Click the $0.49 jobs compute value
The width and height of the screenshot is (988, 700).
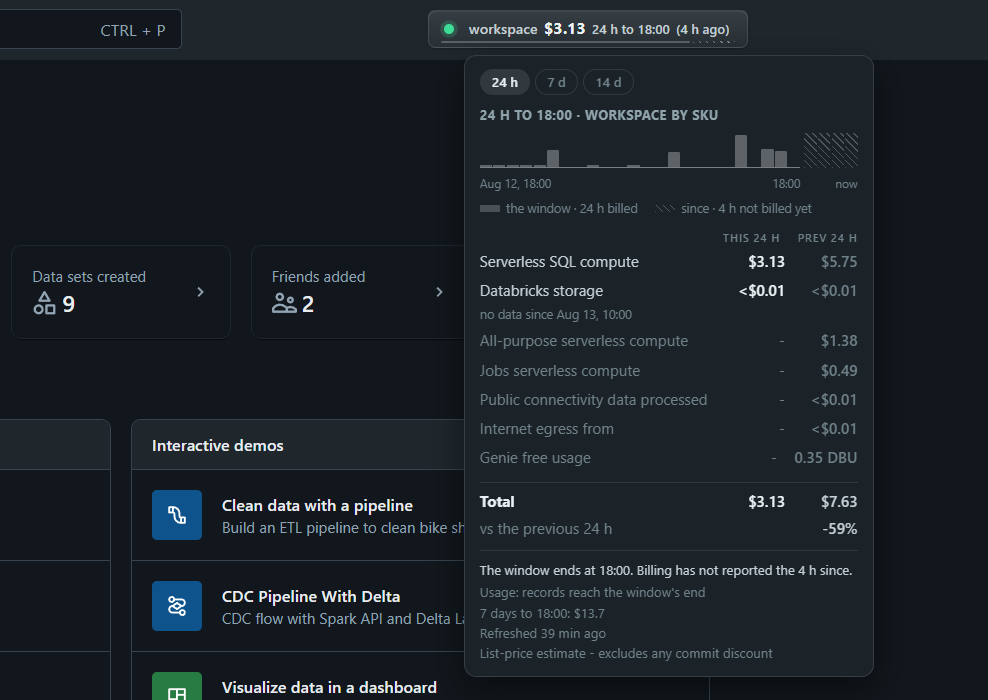coord(839,370)
